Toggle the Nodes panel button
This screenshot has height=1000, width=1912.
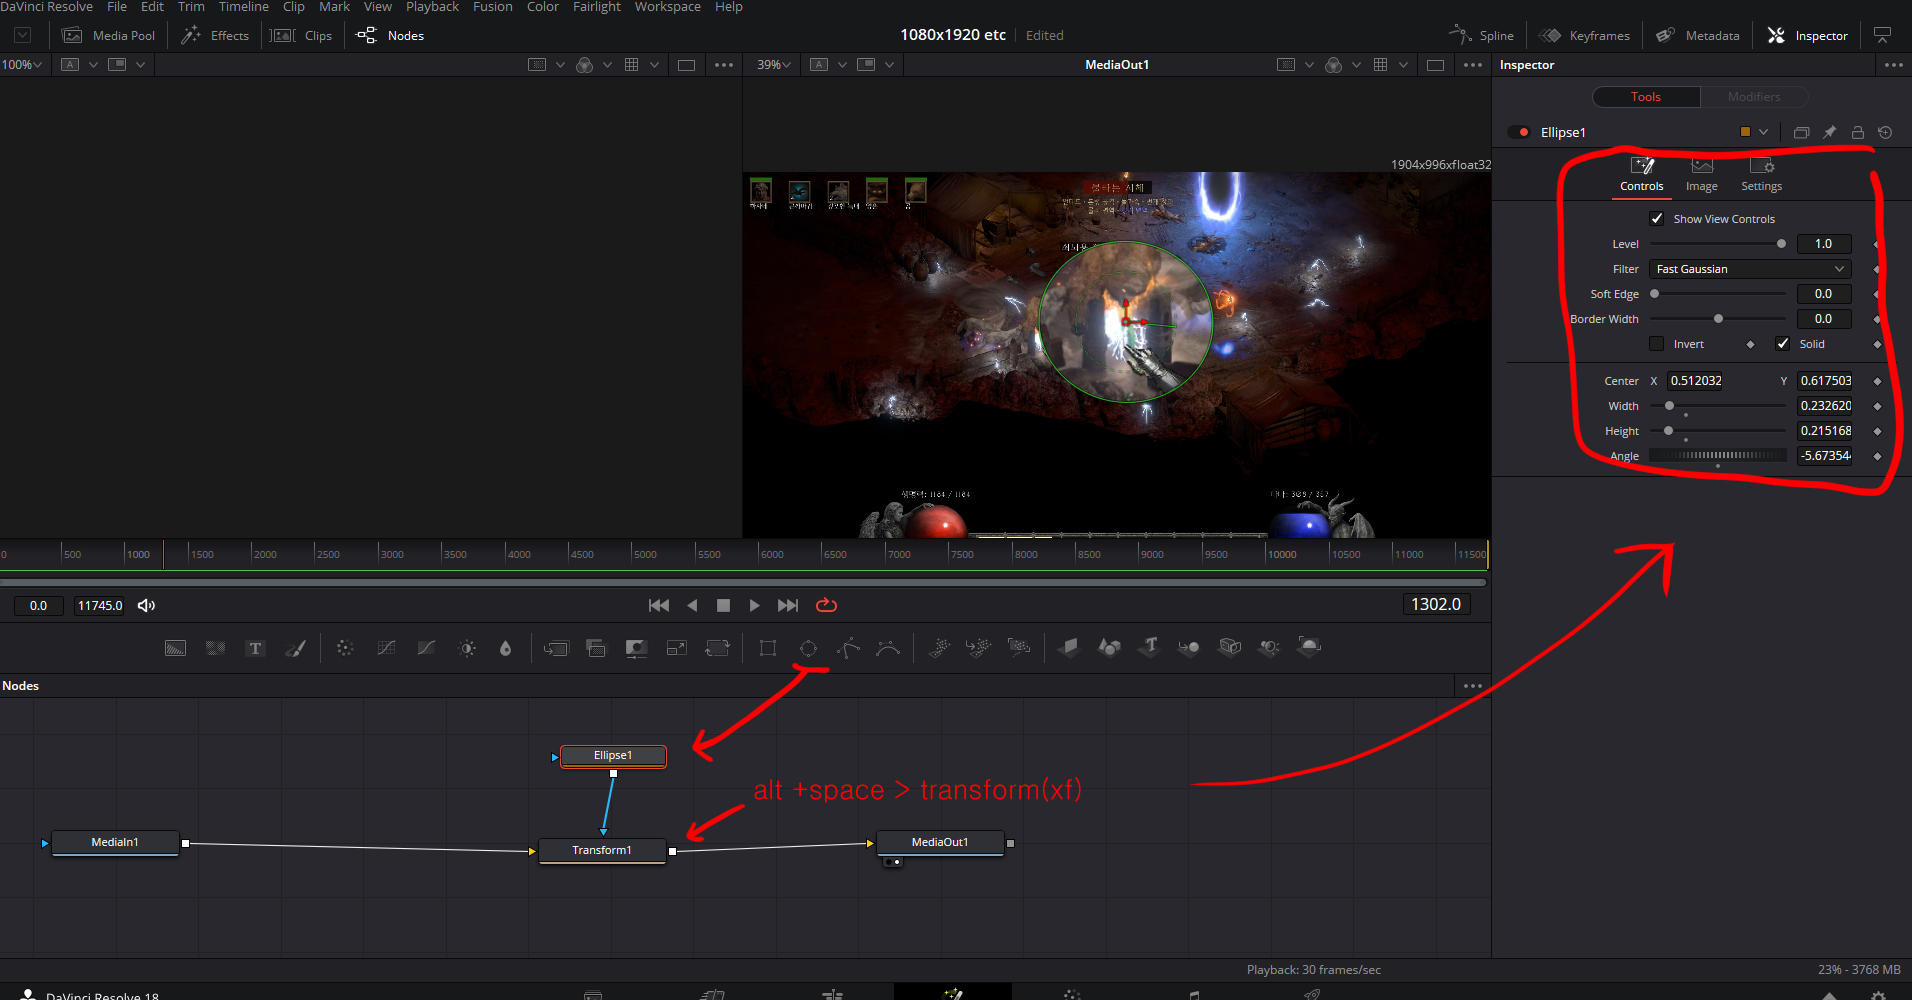[x=390, y=35]
